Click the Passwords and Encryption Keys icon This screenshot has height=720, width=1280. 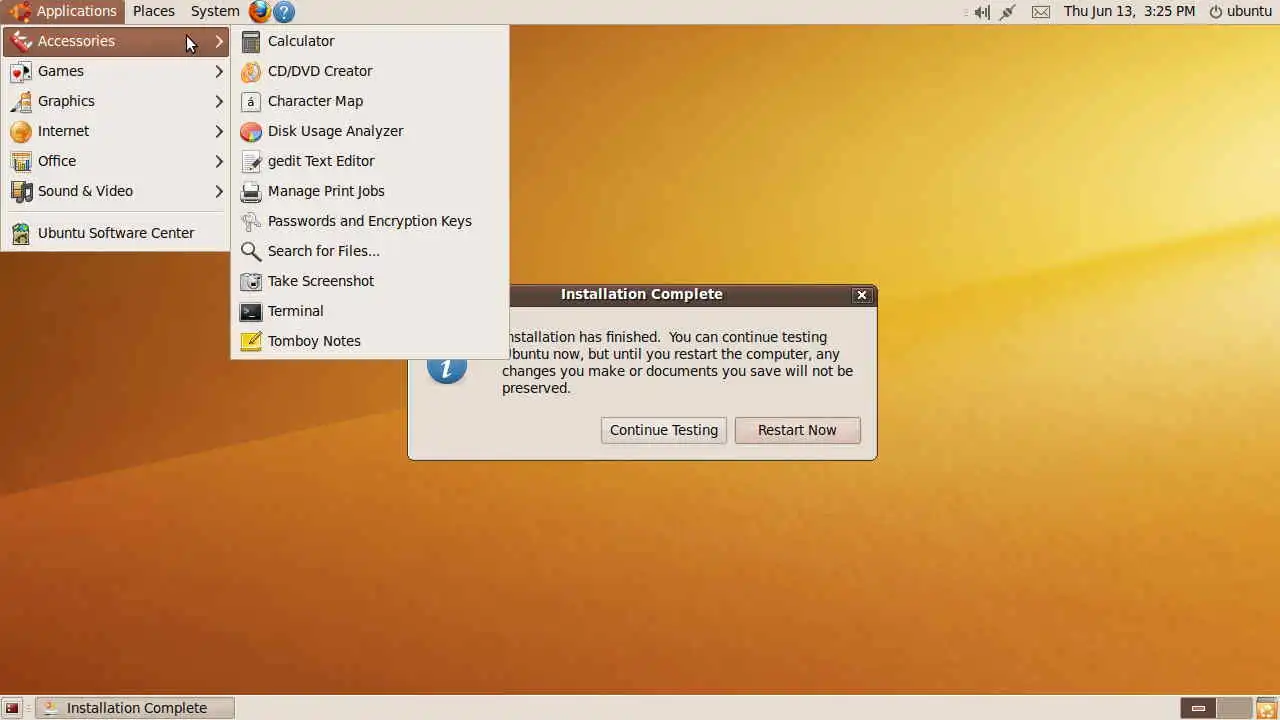click(251, 221)
